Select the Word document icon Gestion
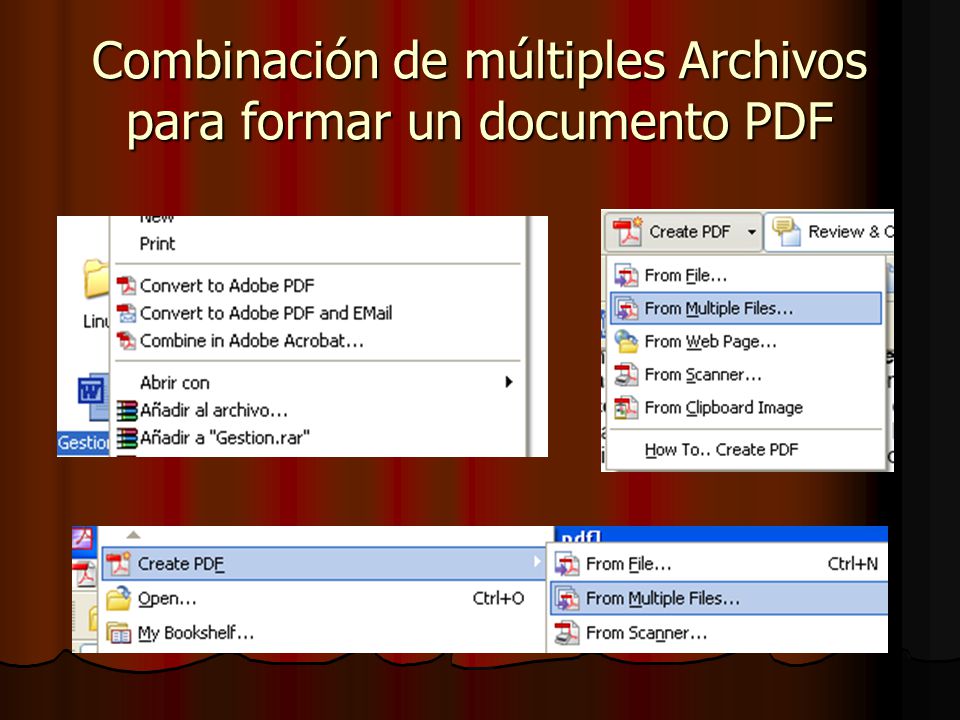 93,396
